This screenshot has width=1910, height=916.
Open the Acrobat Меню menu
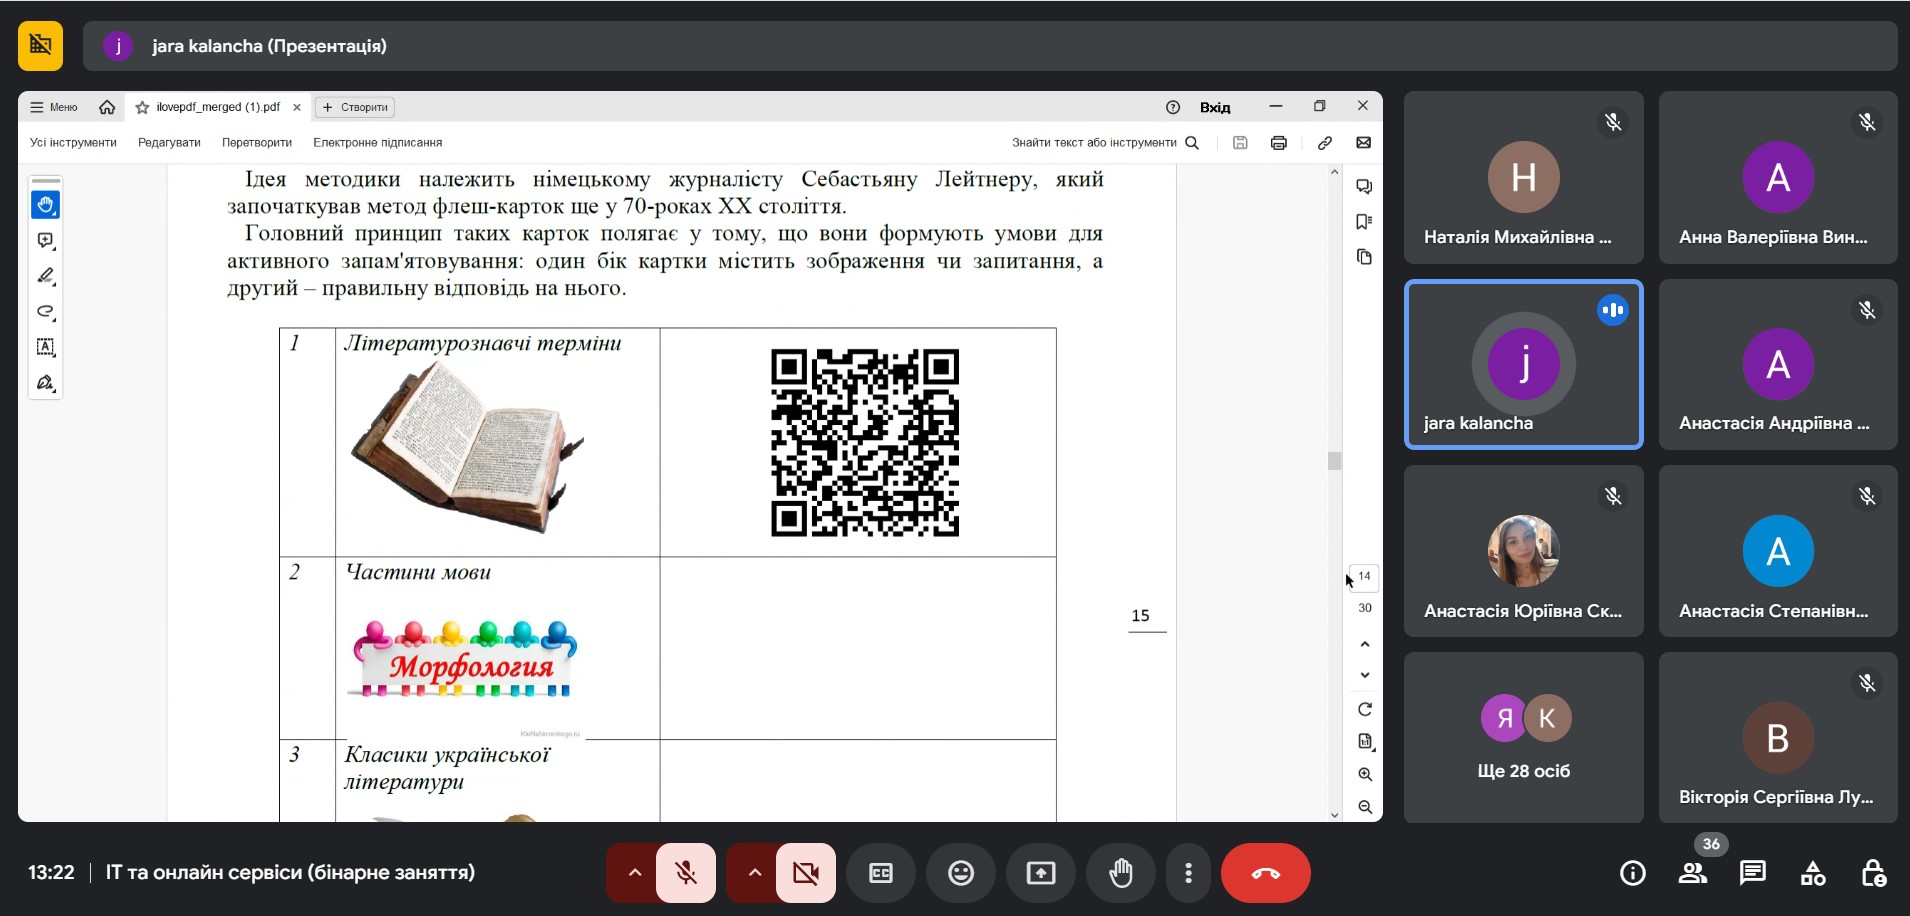click(x=54, y=107)
